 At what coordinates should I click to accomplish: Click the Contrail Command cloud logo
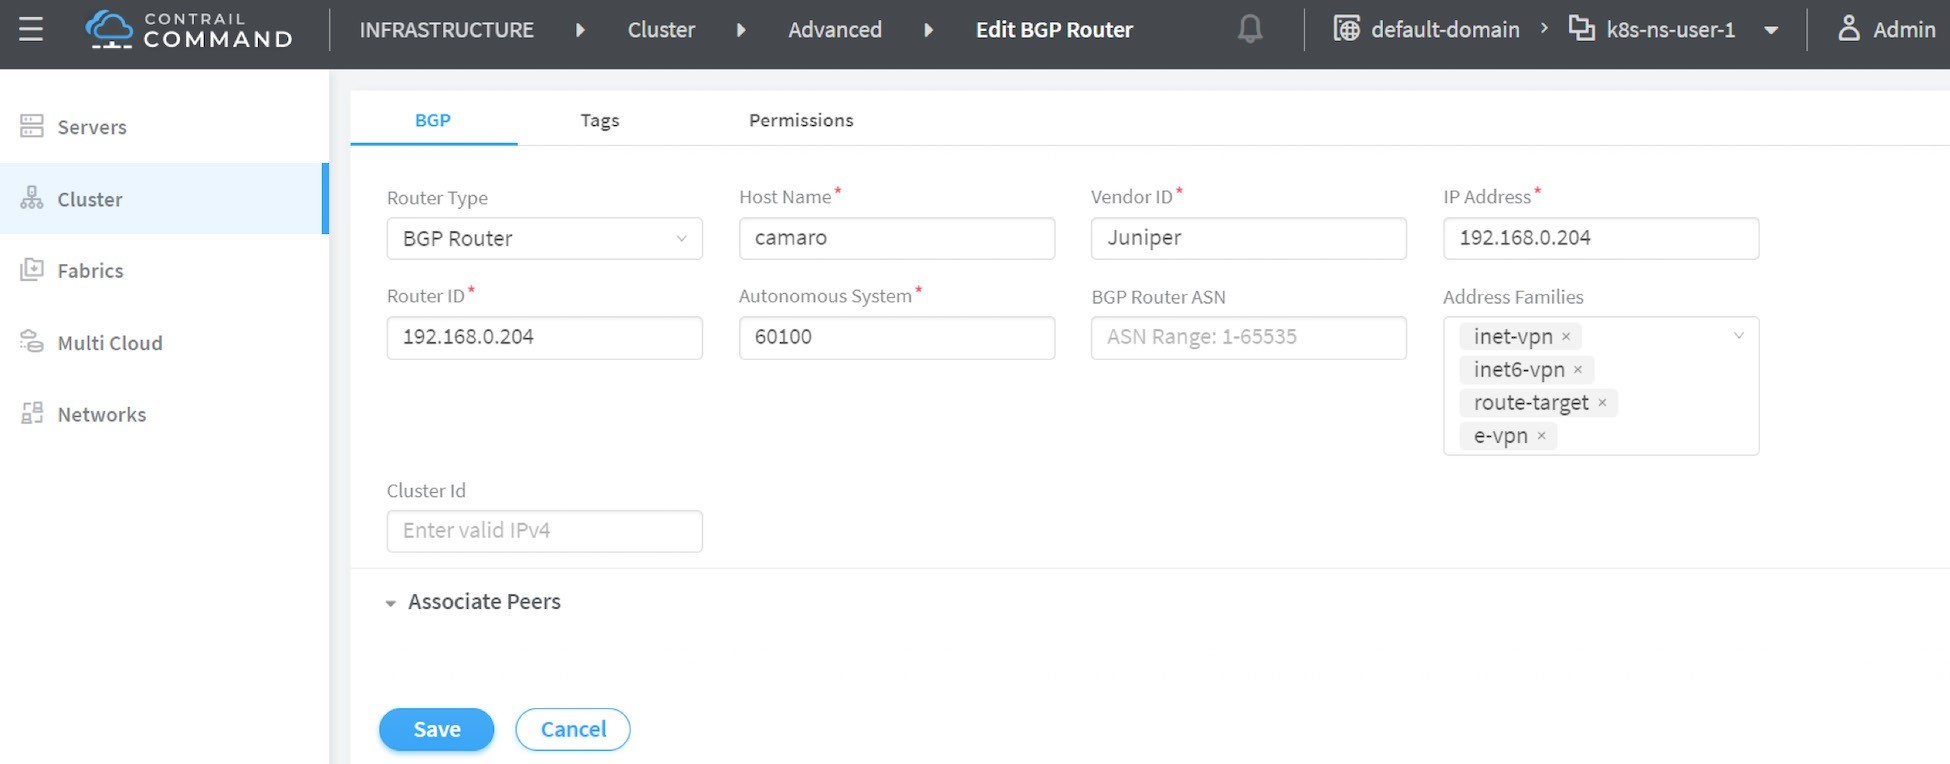point(108,29)
